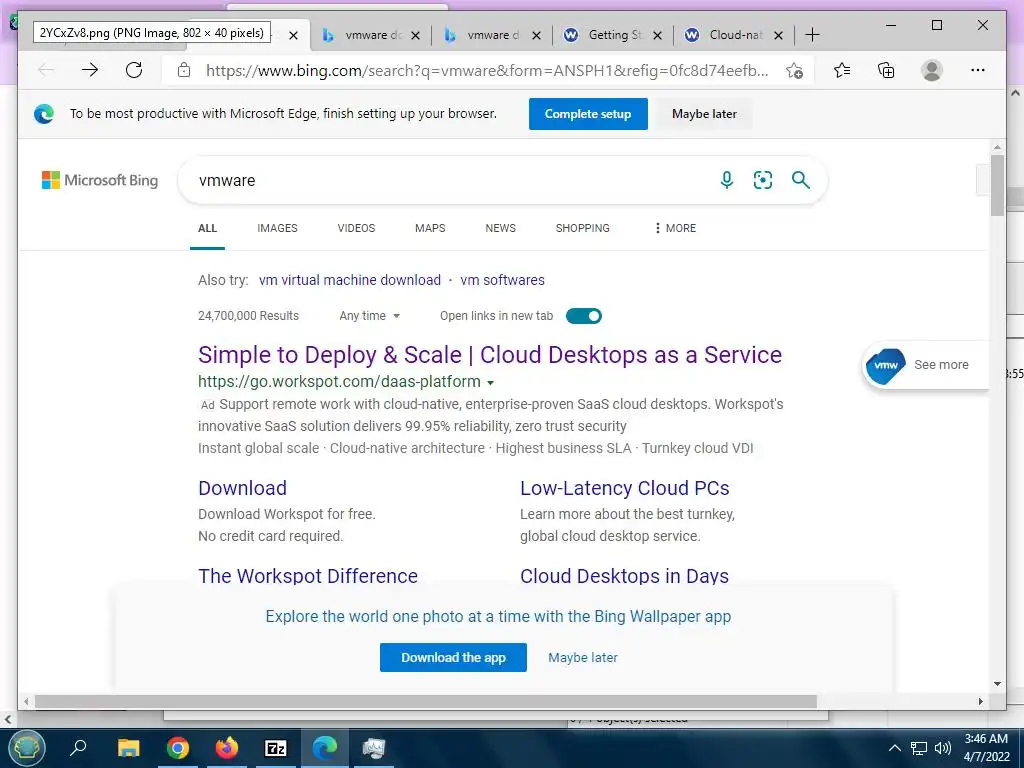Show hidden tray icons chevron
The width and height of the screenshot is (1024, 768).
(895, 748)
